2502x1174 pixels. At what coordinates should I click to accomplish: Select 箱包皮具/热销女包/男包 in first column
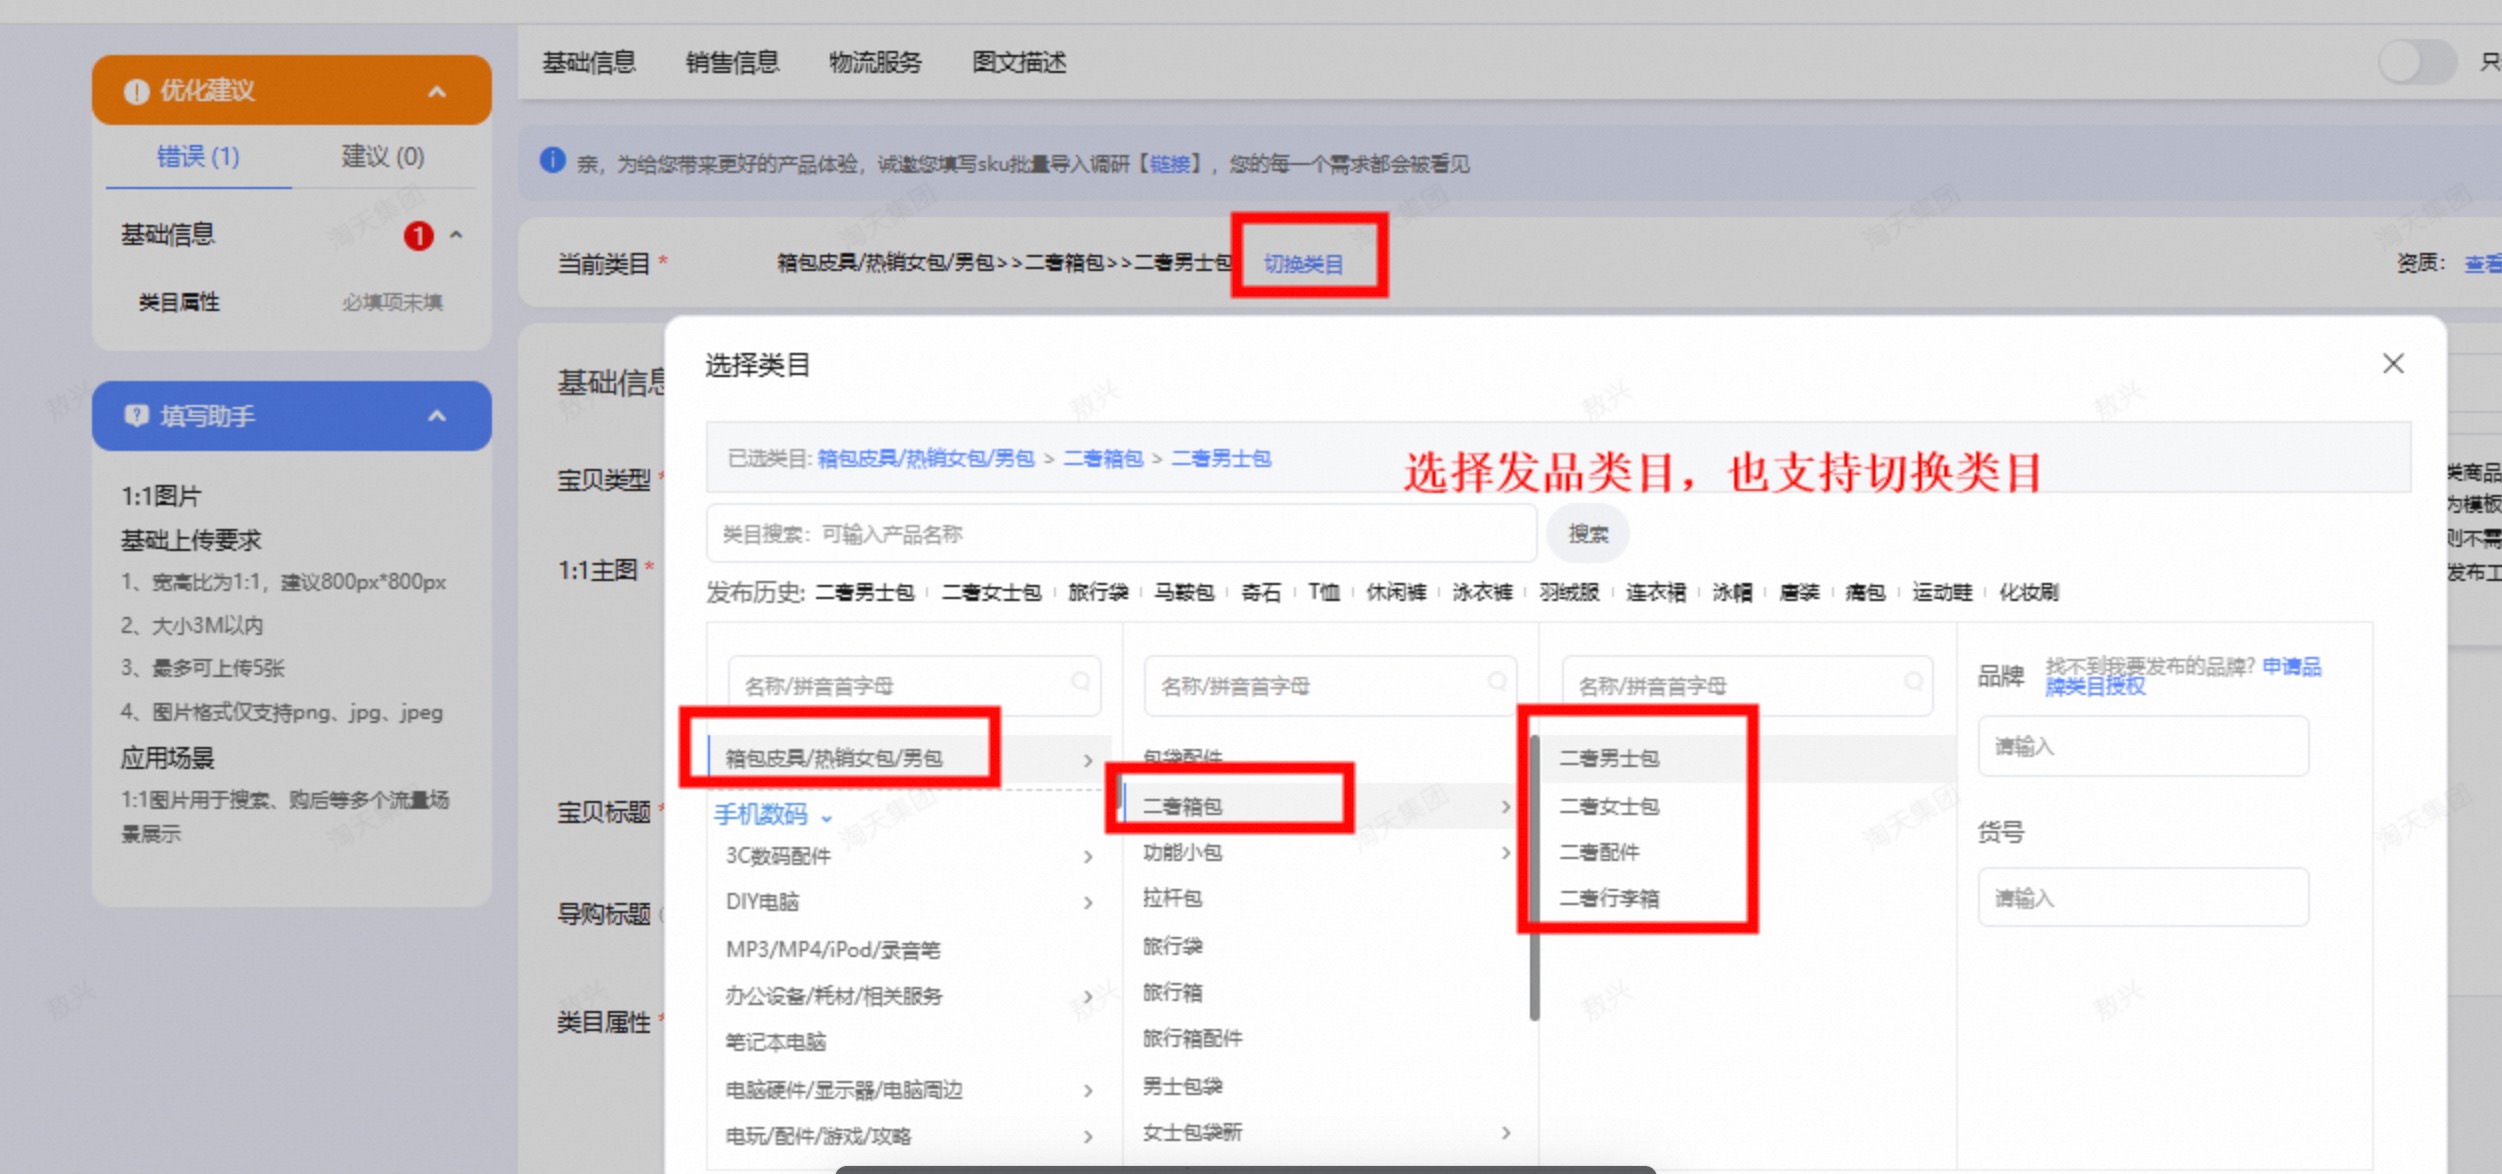[909, 759]
